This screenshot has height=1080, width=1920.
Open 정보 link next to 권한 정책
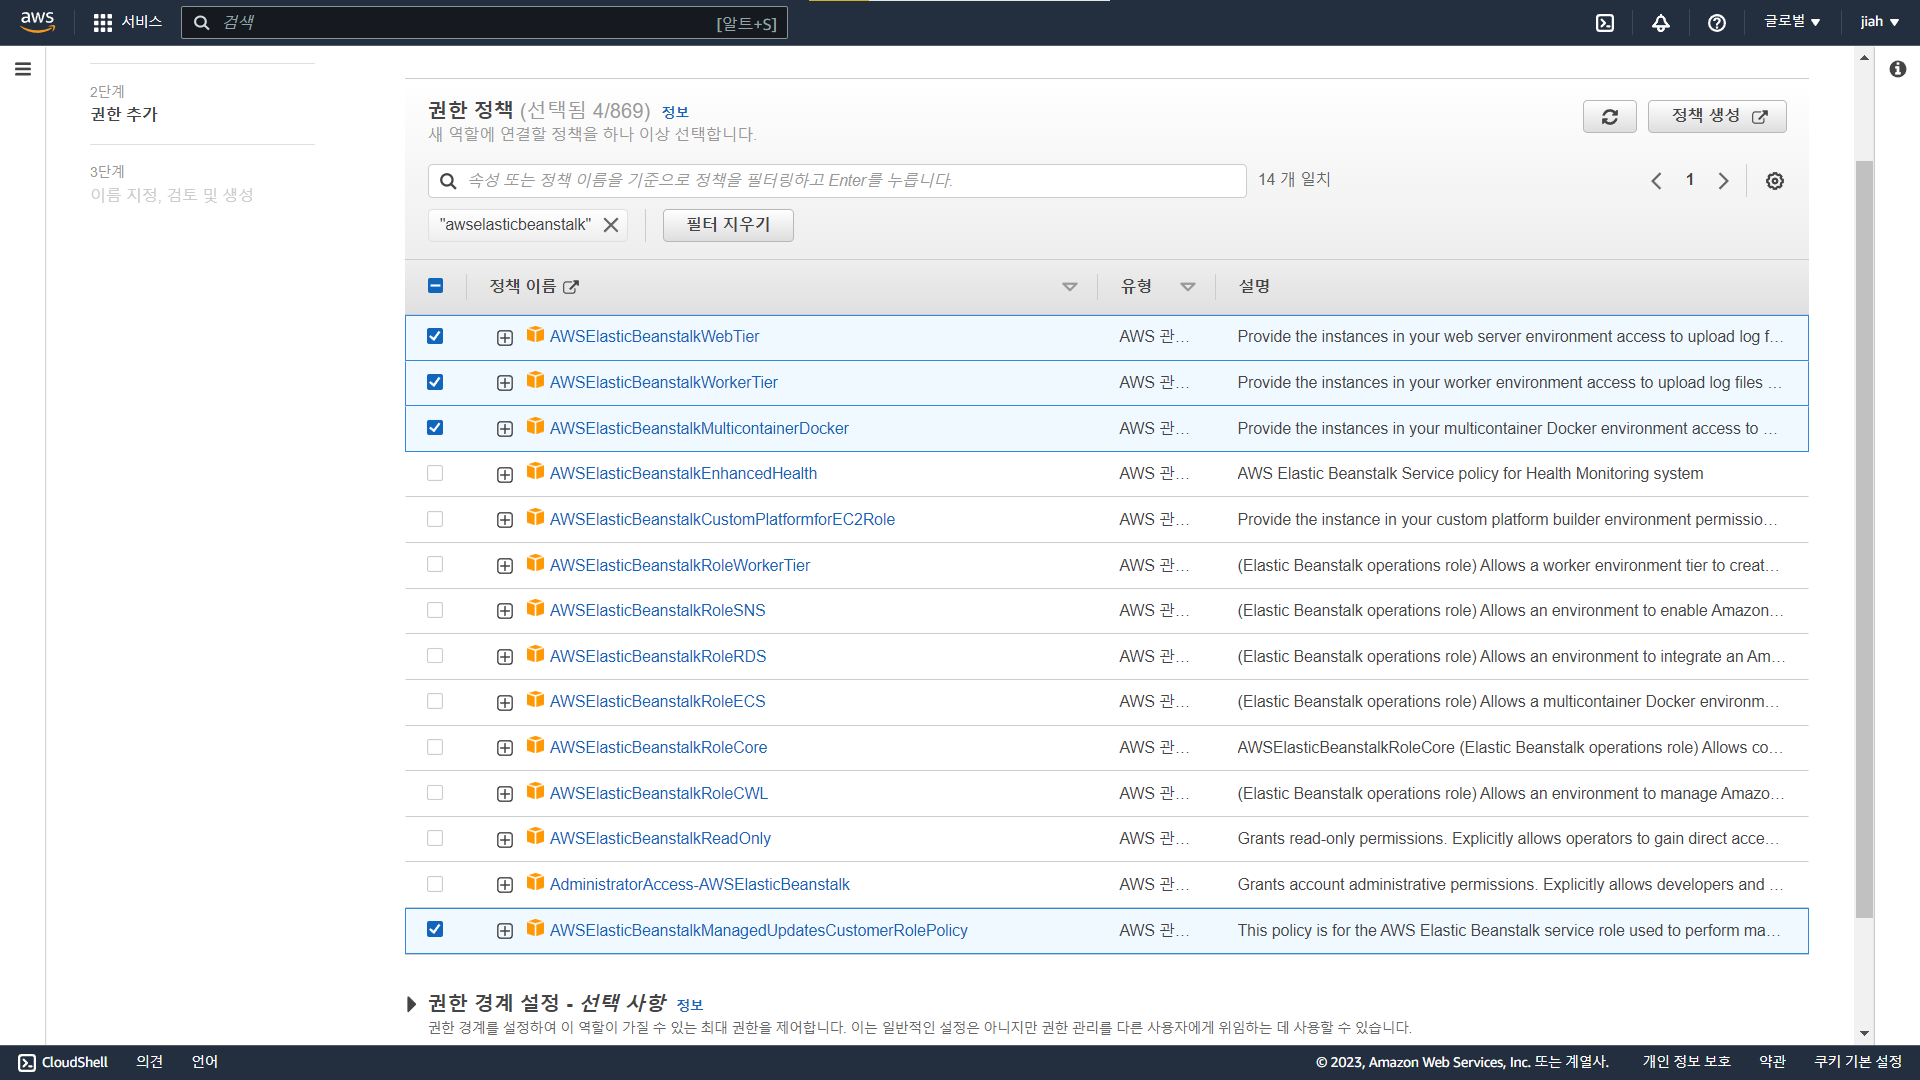[675, 112]
